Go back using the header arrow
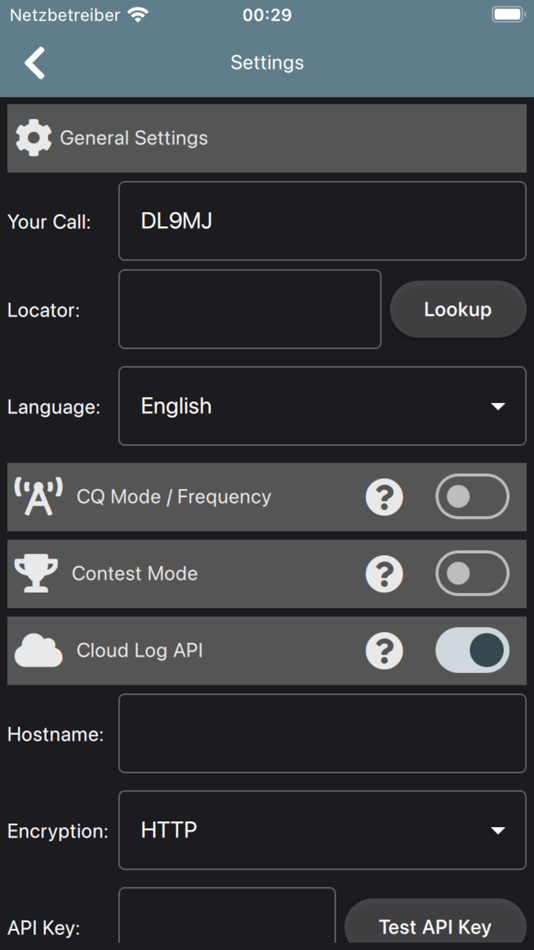The width and height of the screenshot is (534, 950). click(35, 62)
